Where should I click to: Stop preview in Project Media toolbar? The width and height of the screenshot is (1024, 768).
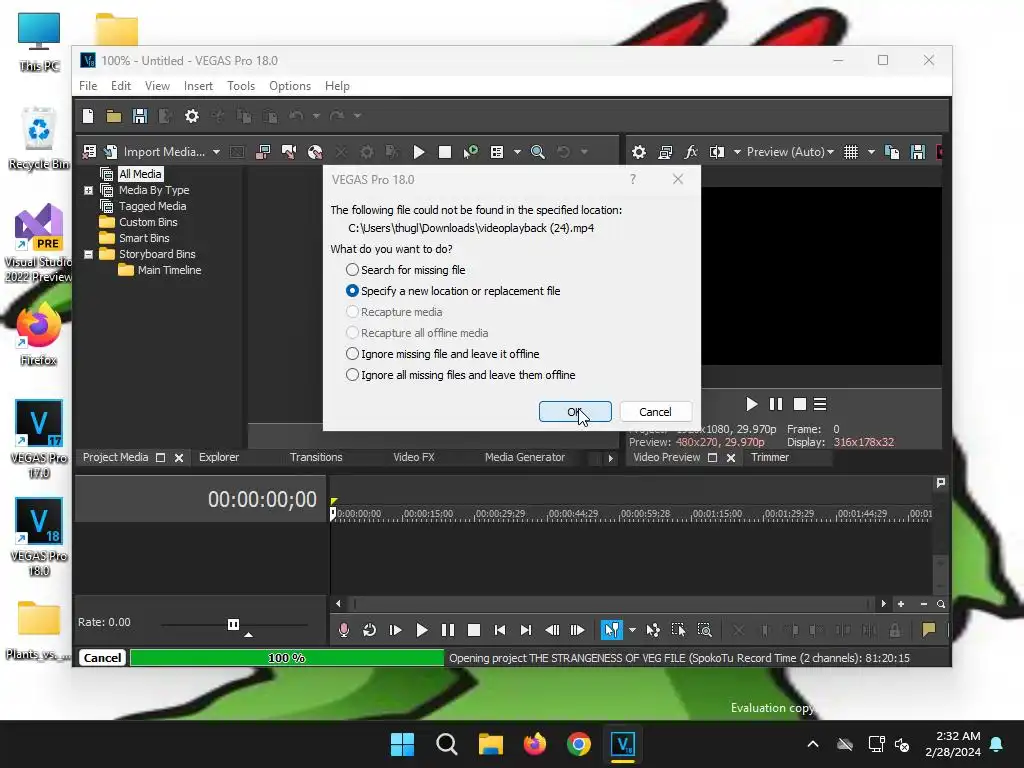[445, 152]
